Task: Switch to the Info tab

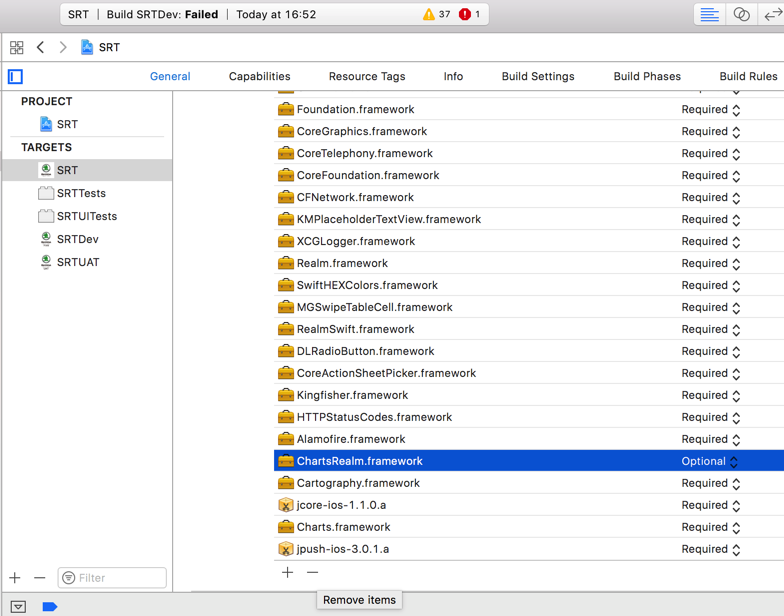Action: [453, 76]
